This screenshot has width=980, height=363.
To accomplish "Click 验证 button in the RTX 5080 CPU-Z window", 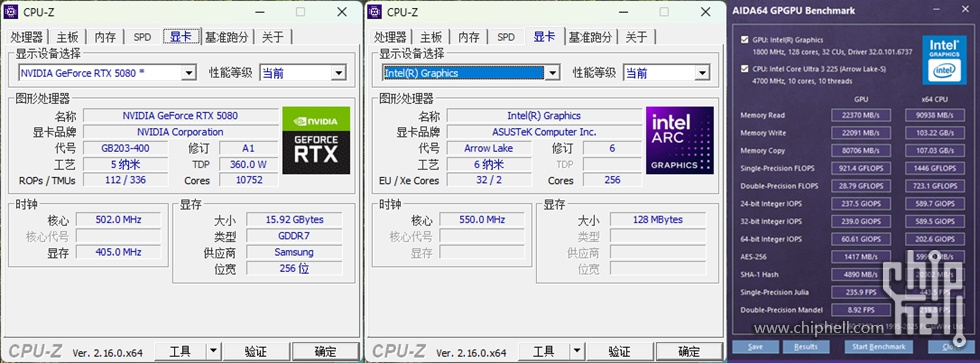I will point(255,352).
